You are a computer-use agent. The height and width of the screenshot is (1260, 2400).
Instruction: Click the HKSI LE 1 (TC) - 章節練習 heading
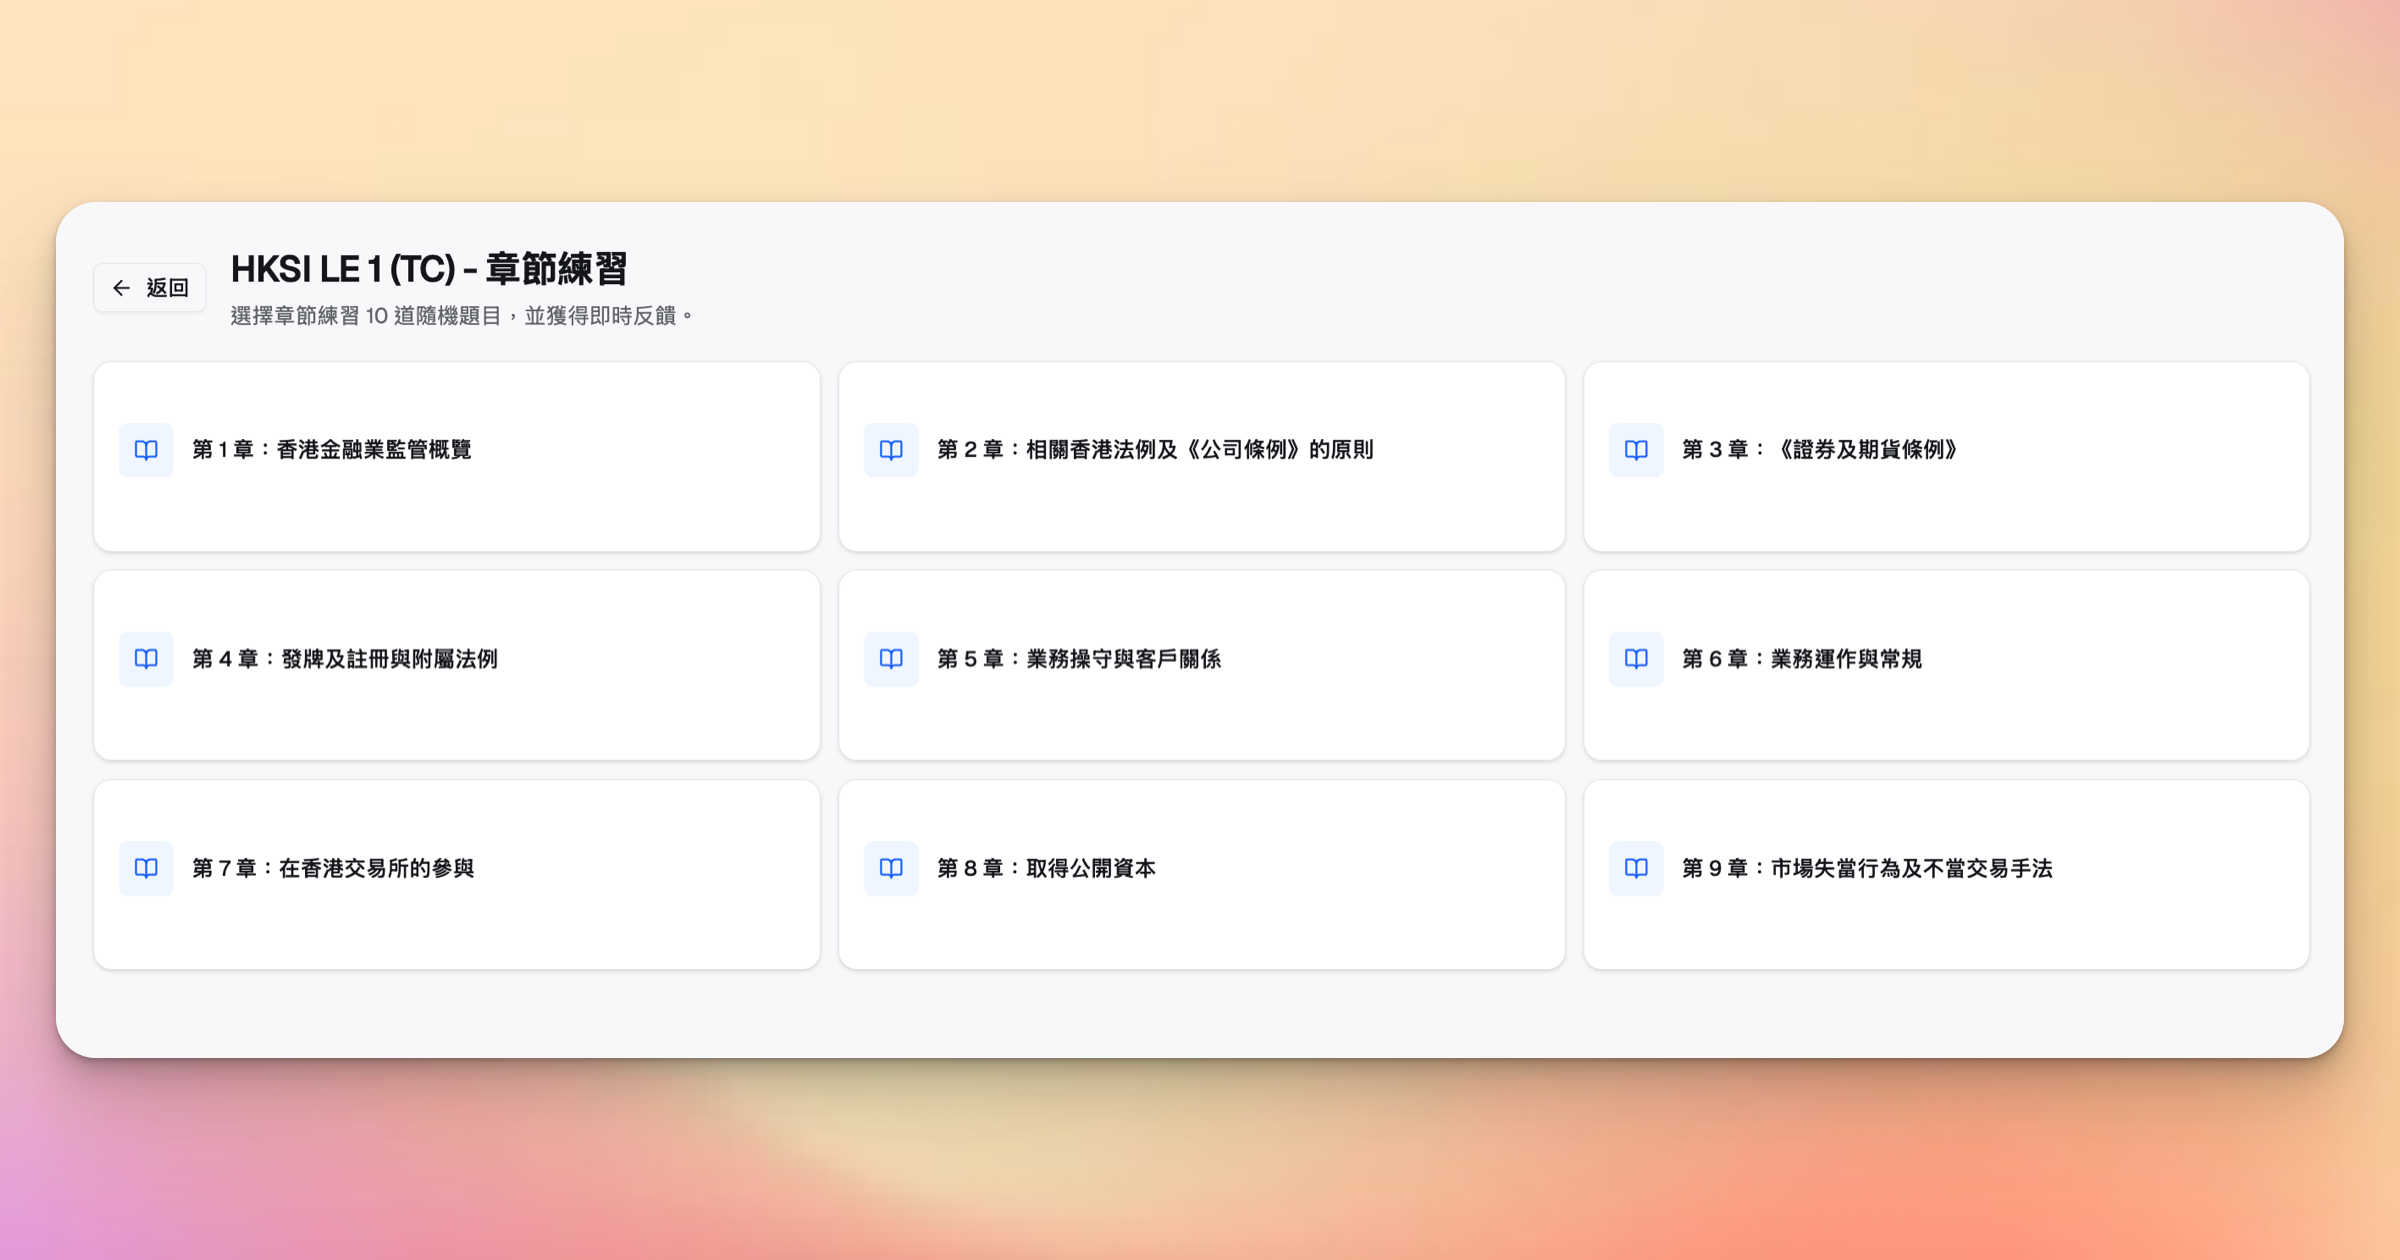coord(429,269)
